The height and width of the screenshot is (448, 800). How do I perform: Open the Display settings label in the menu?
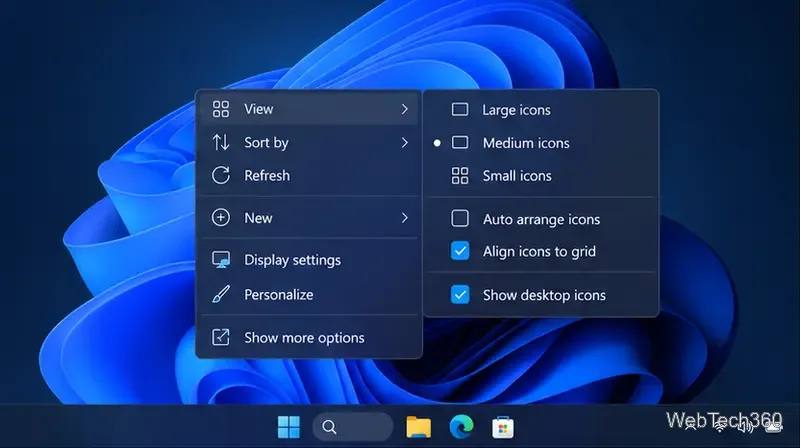[x=292, y=260]
